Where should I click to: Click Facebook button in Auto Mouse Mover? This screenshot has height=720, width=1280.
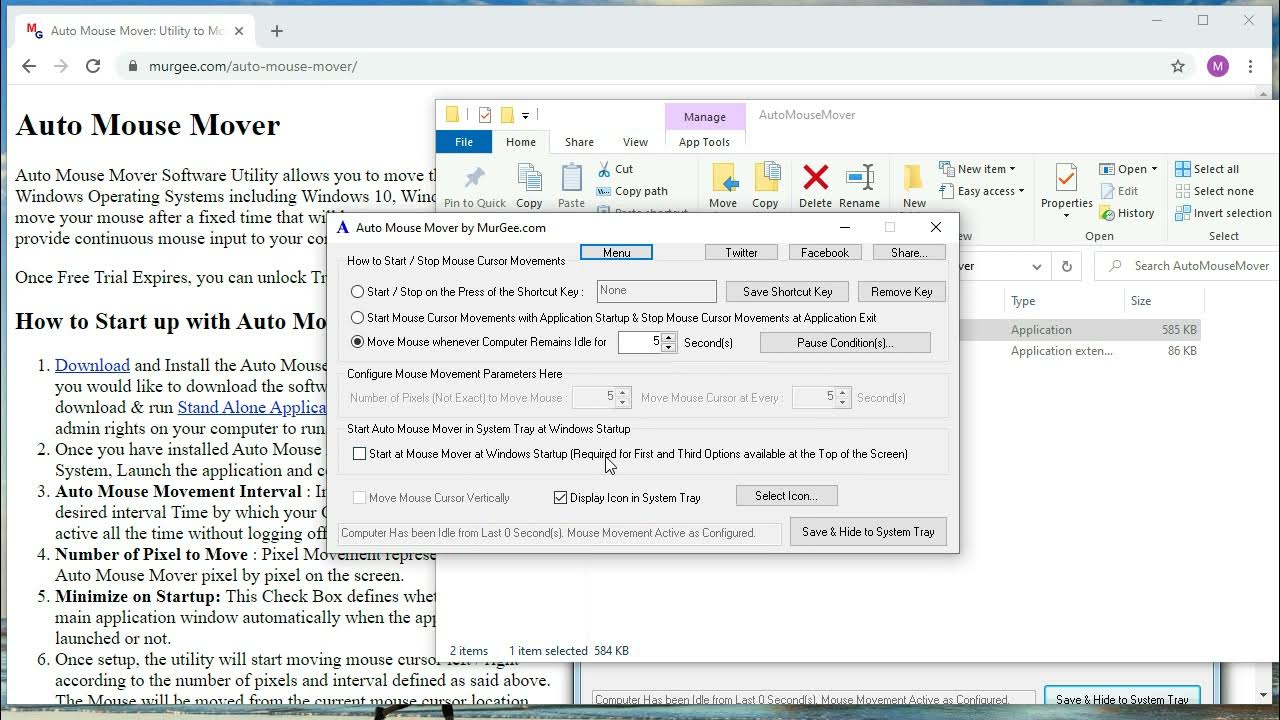(825, 253)
